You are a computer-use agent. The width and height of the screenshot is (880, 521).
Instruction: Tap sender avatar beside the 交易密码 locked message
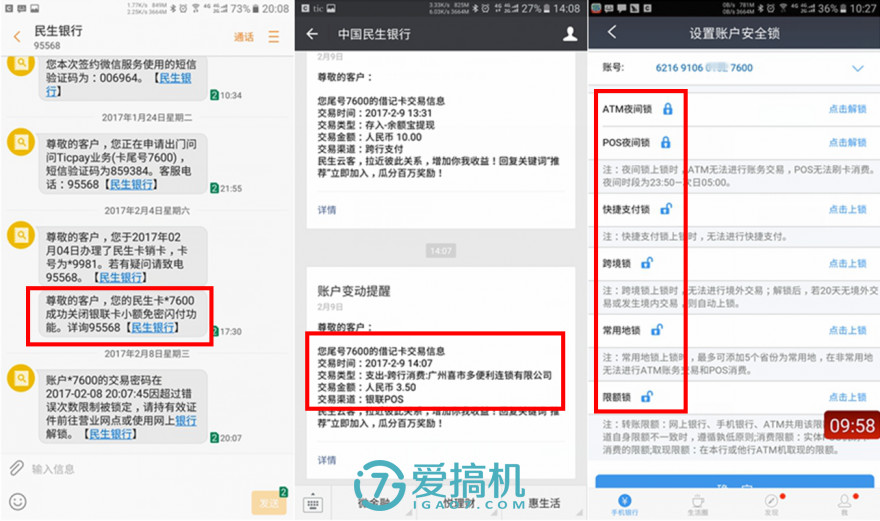[21, 378]
